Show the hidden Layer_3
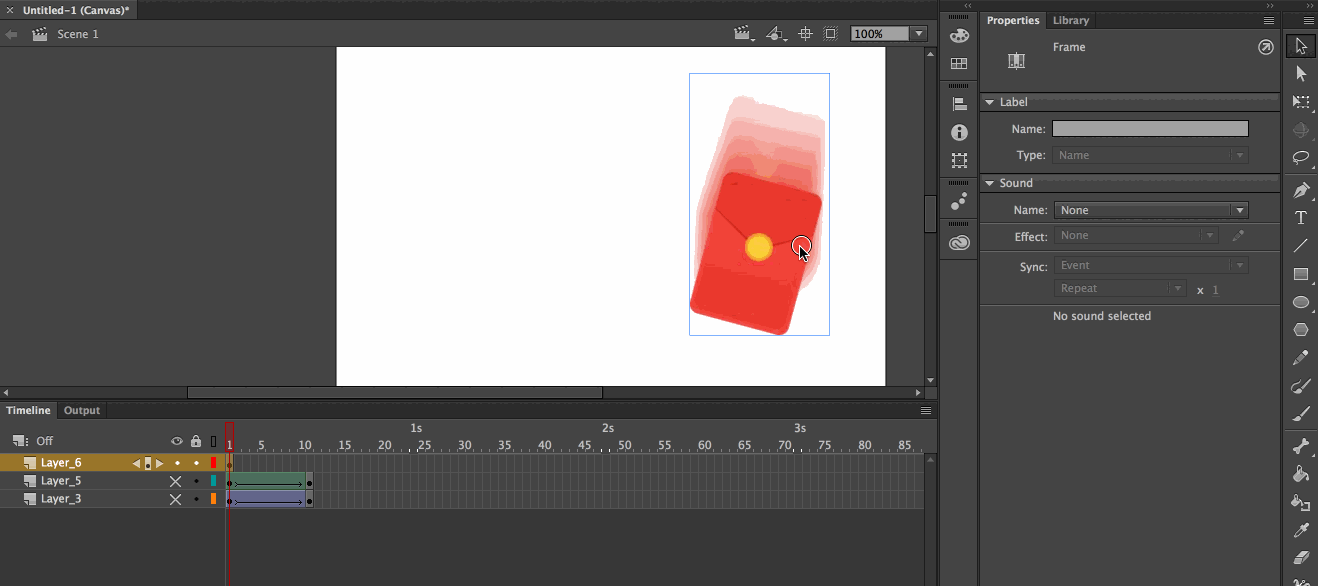This screenshot has width=1318, height=586. (x=176, y=499)
